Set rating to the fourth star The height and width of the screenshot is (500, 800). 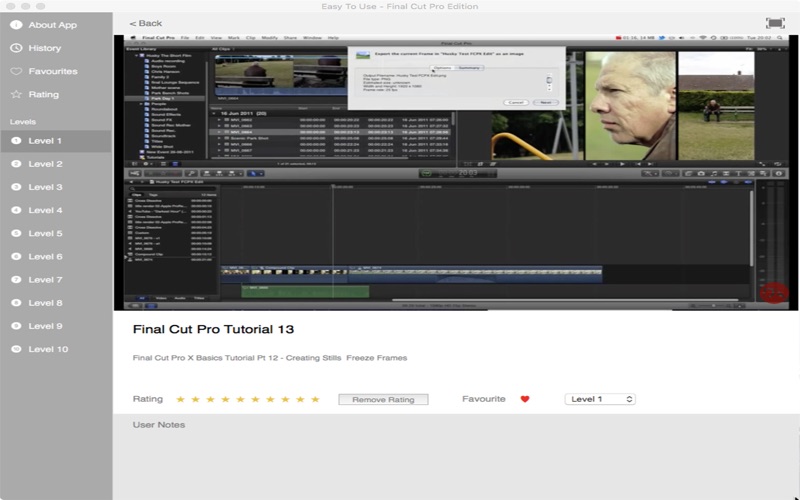click(x=225, y=399)
